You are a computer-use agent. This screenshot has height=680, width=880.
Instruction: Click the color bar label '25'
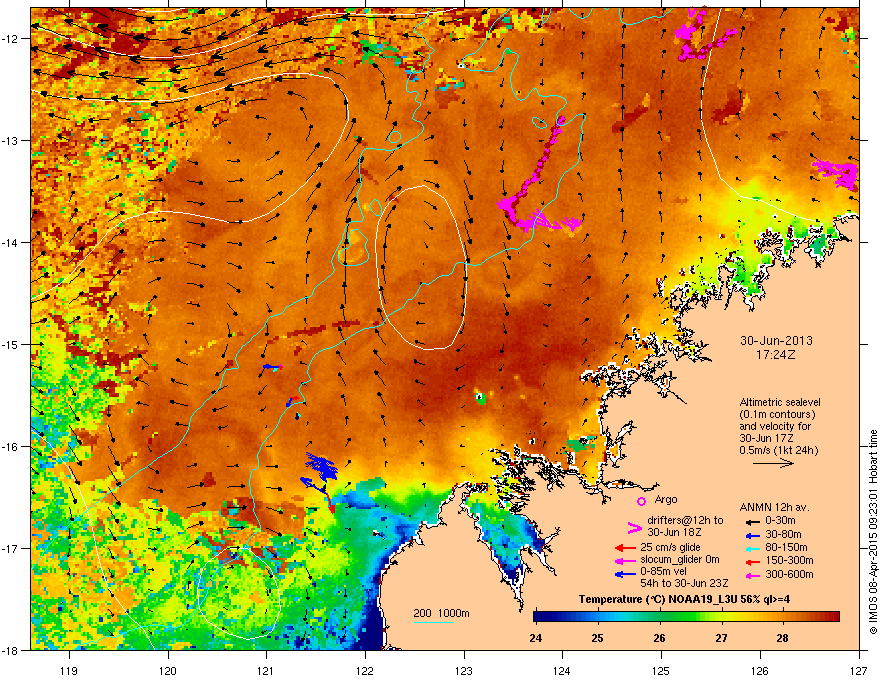click(x=598, y=638)
